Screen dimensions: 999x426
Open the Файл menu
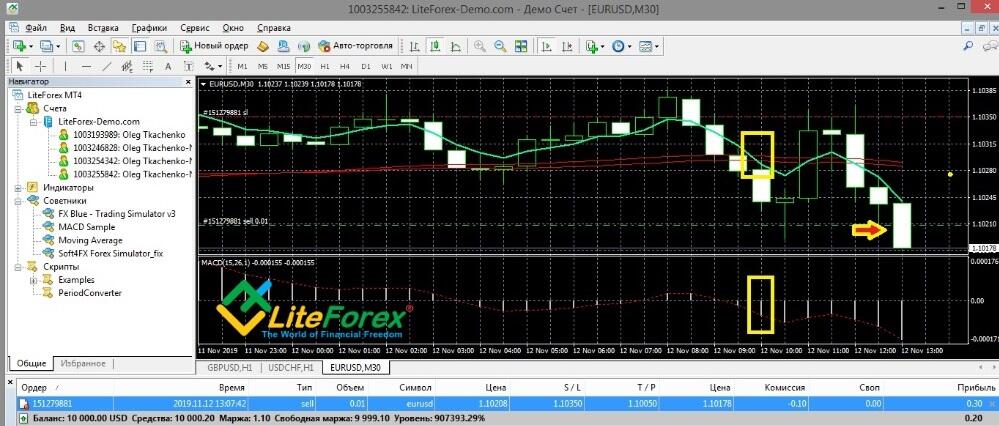coord(36,28)
